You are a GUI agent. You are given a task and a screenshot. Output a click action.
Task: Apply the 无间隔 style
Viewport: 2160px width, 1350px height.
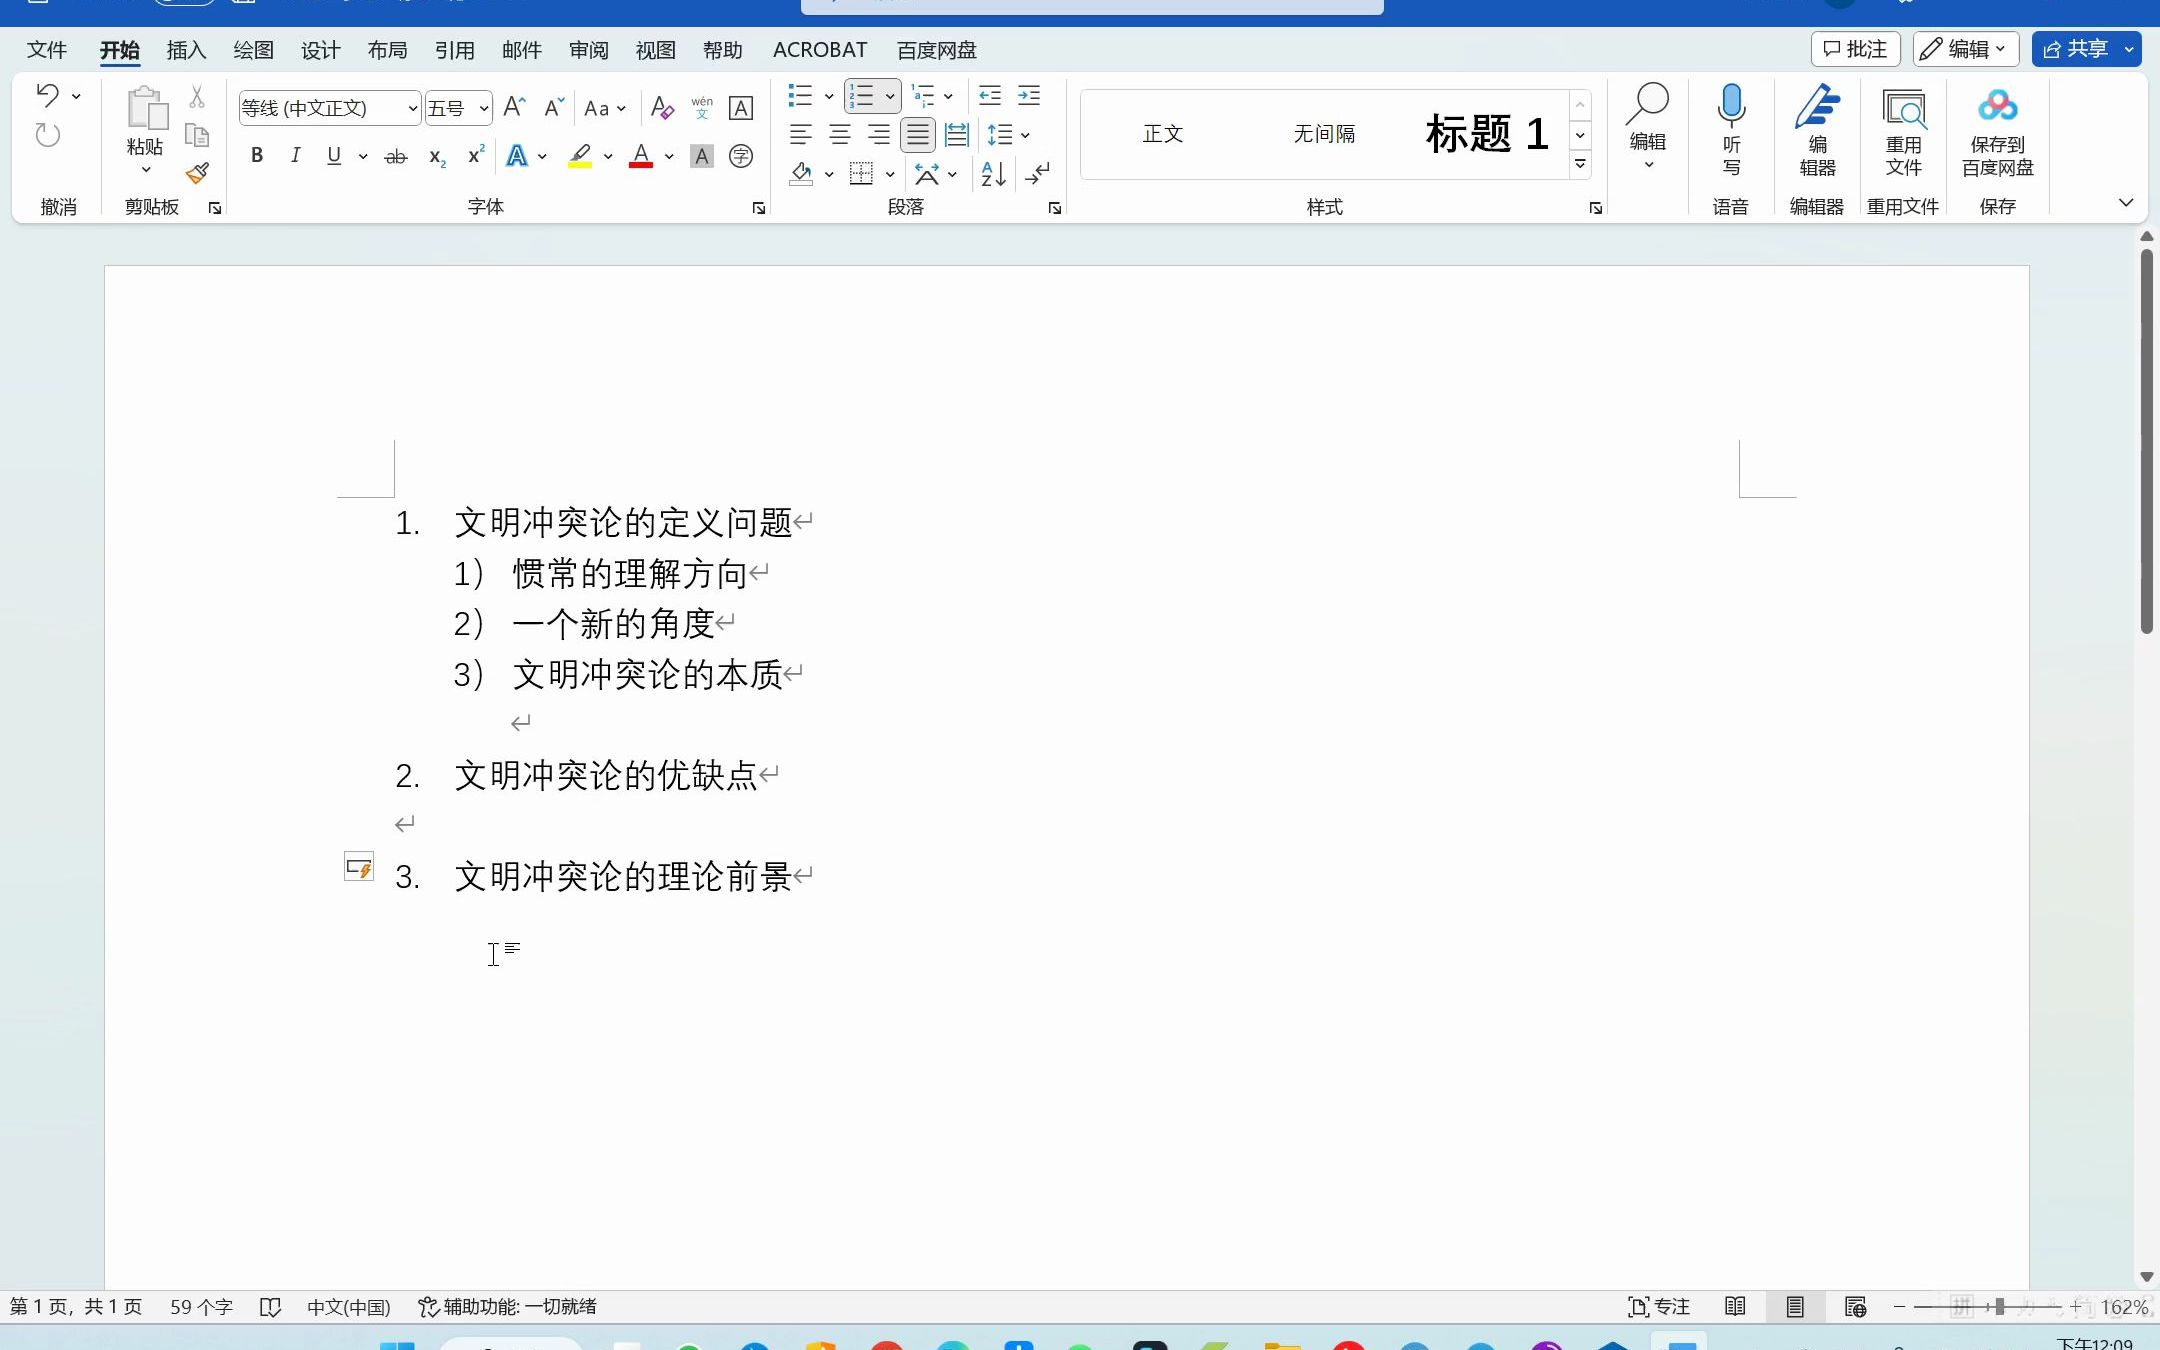point(1324,133)
